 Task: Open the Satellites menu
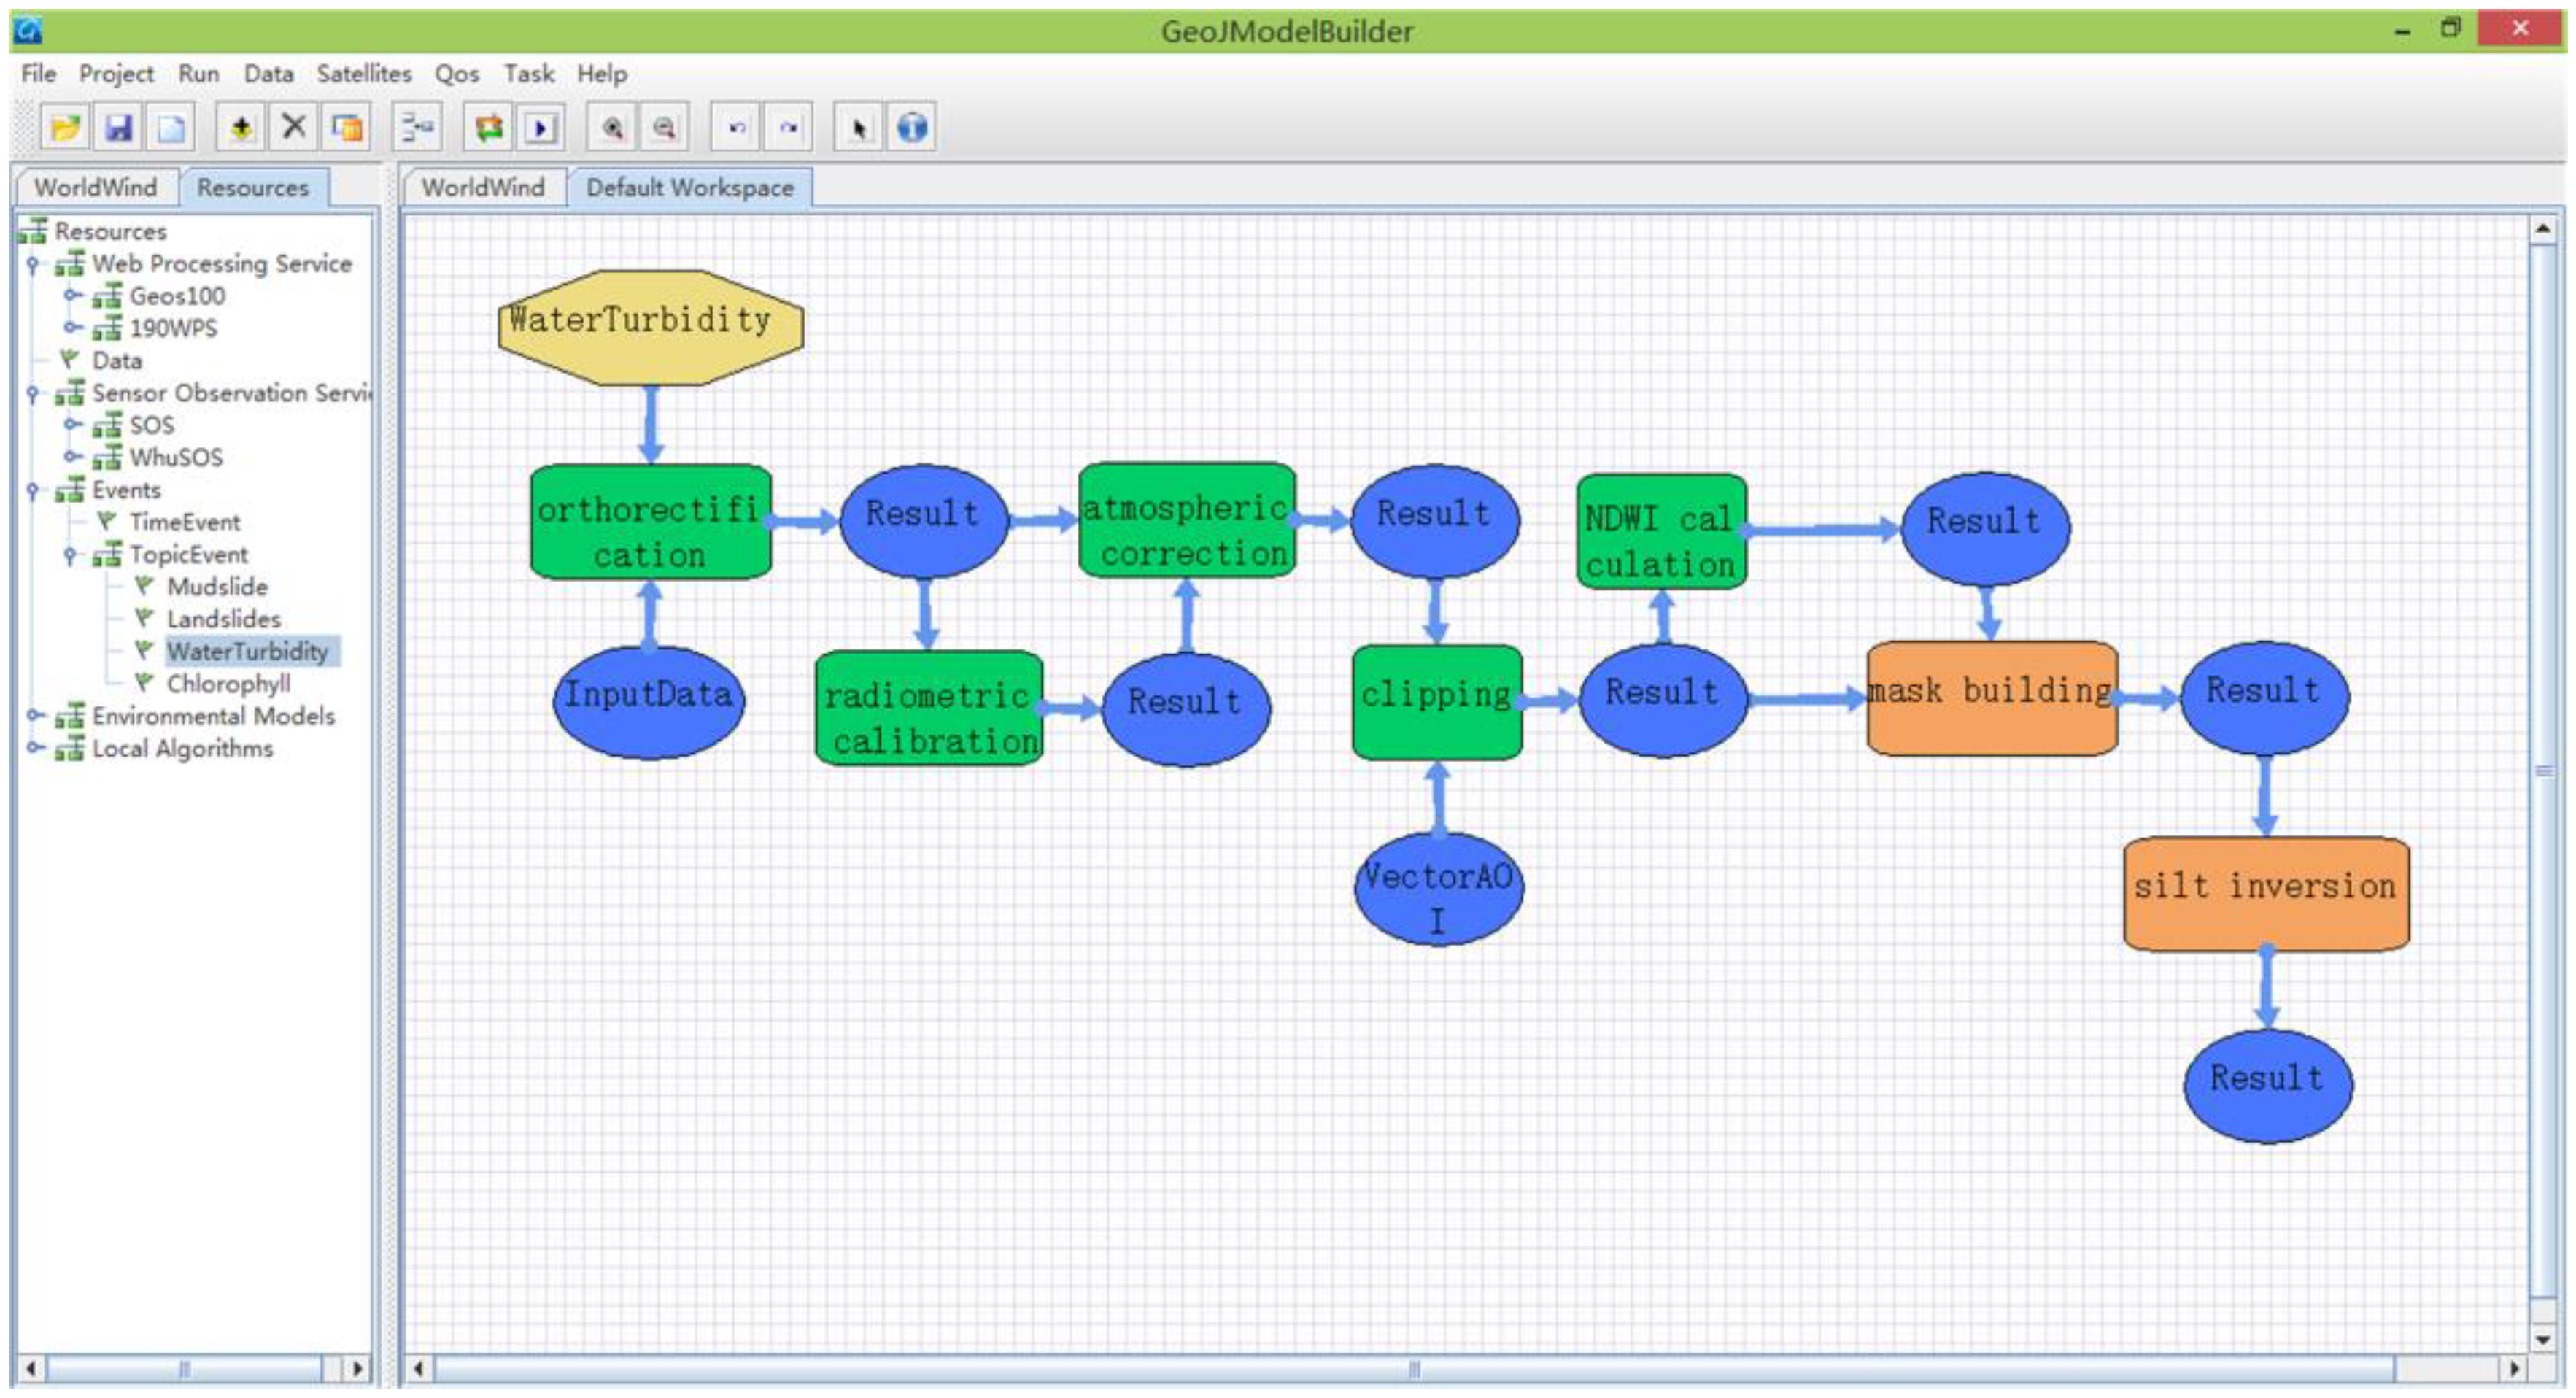[364, 74]
